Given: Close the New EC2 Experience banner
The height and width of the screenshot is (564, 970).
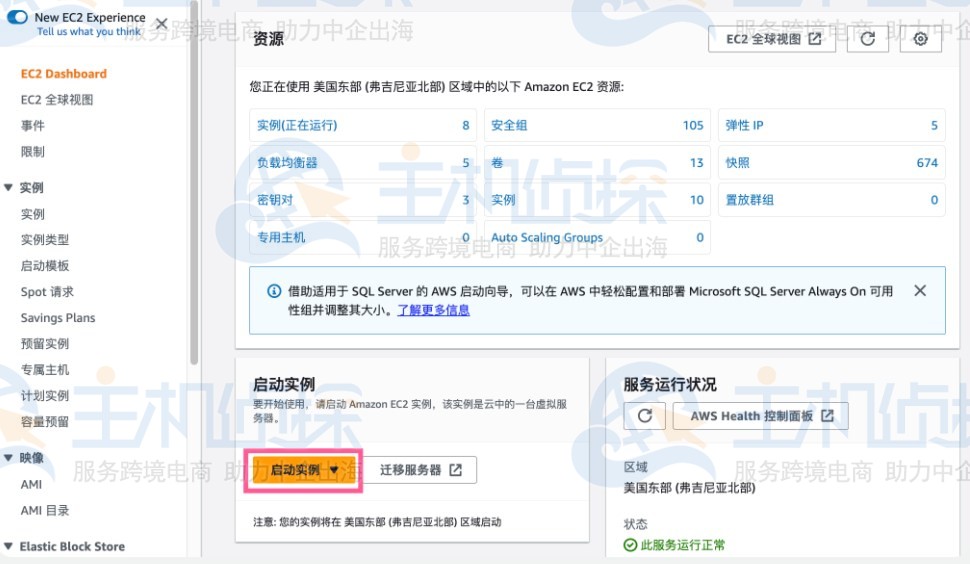Looking at the screenshot, I should 161,24.
